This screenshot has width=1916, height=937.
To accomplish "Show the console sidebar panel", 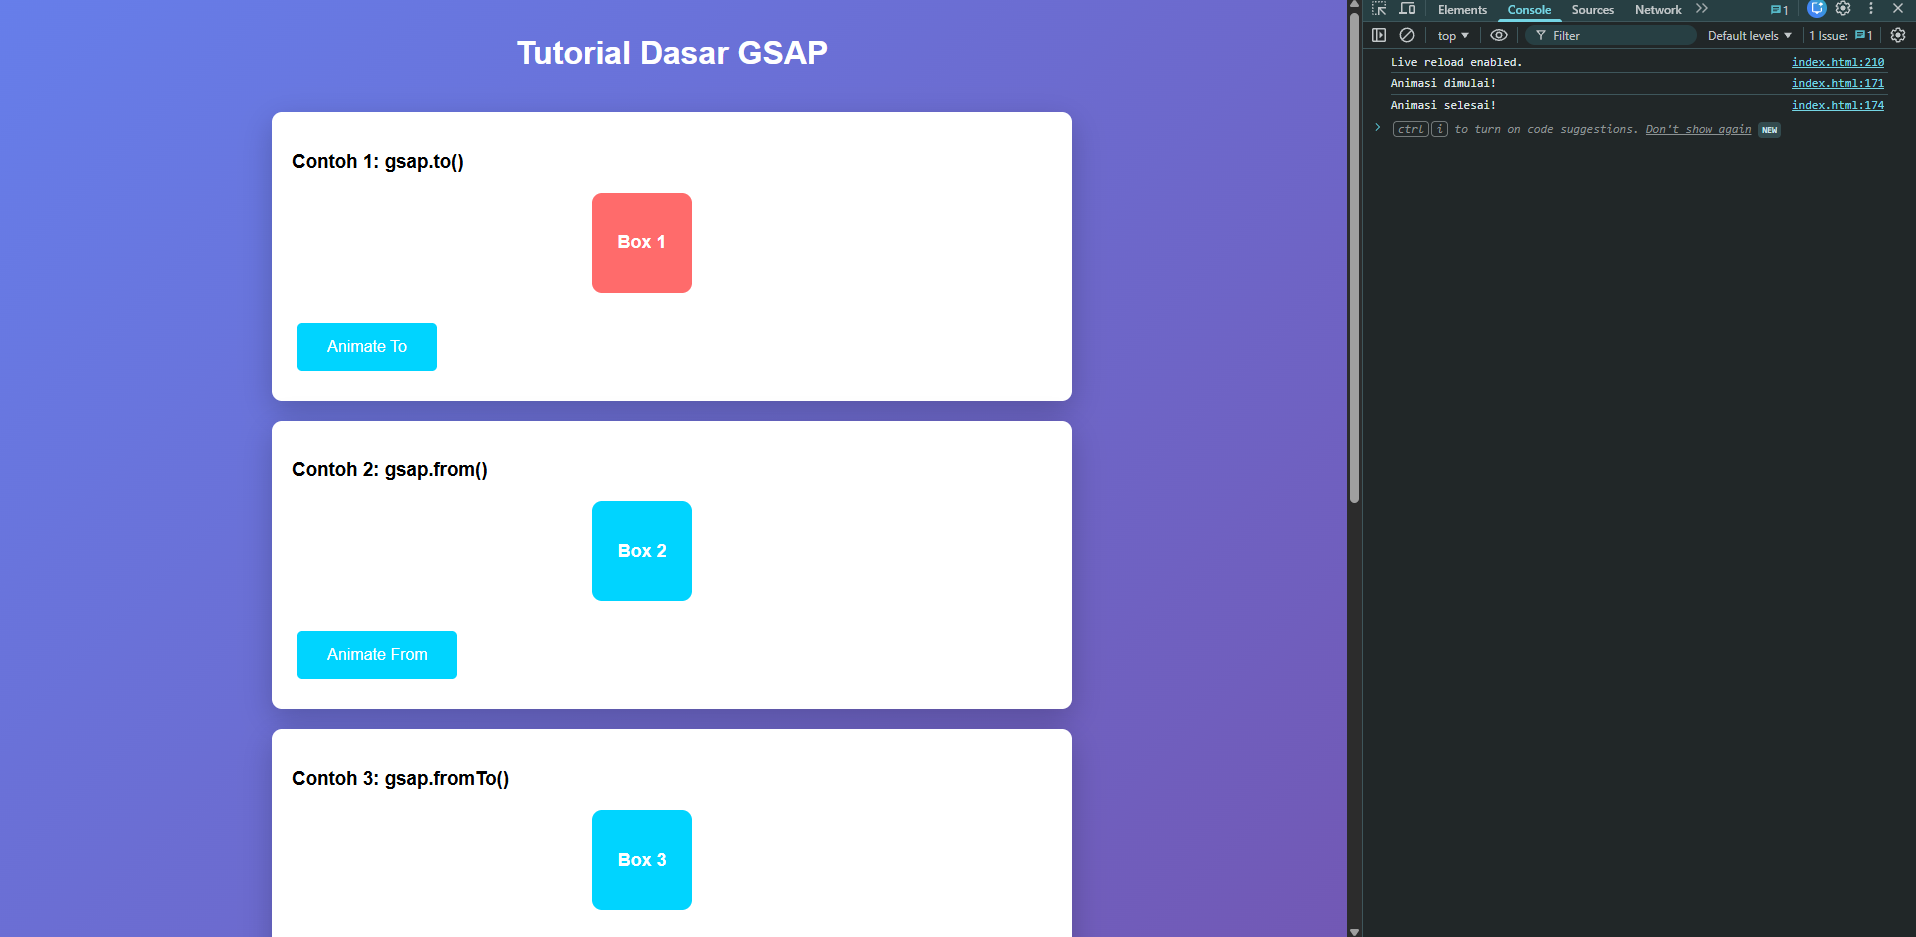I will [x=1379, y=35].
